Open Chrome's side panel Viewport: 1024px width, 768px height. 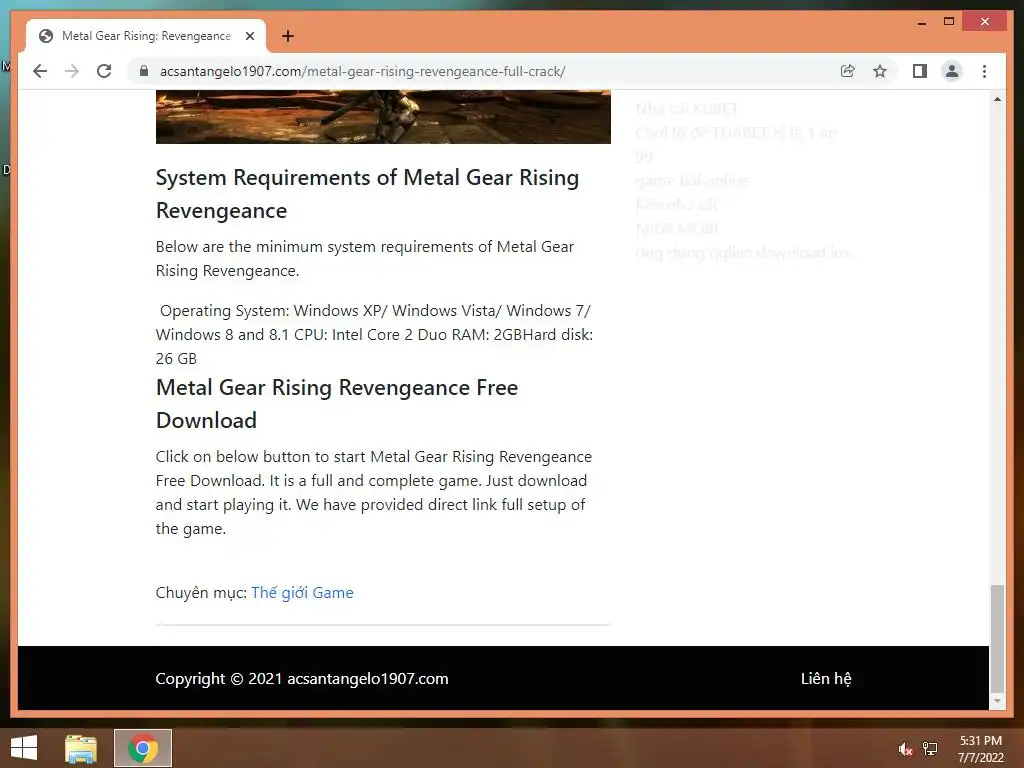[x=920, y=71]
